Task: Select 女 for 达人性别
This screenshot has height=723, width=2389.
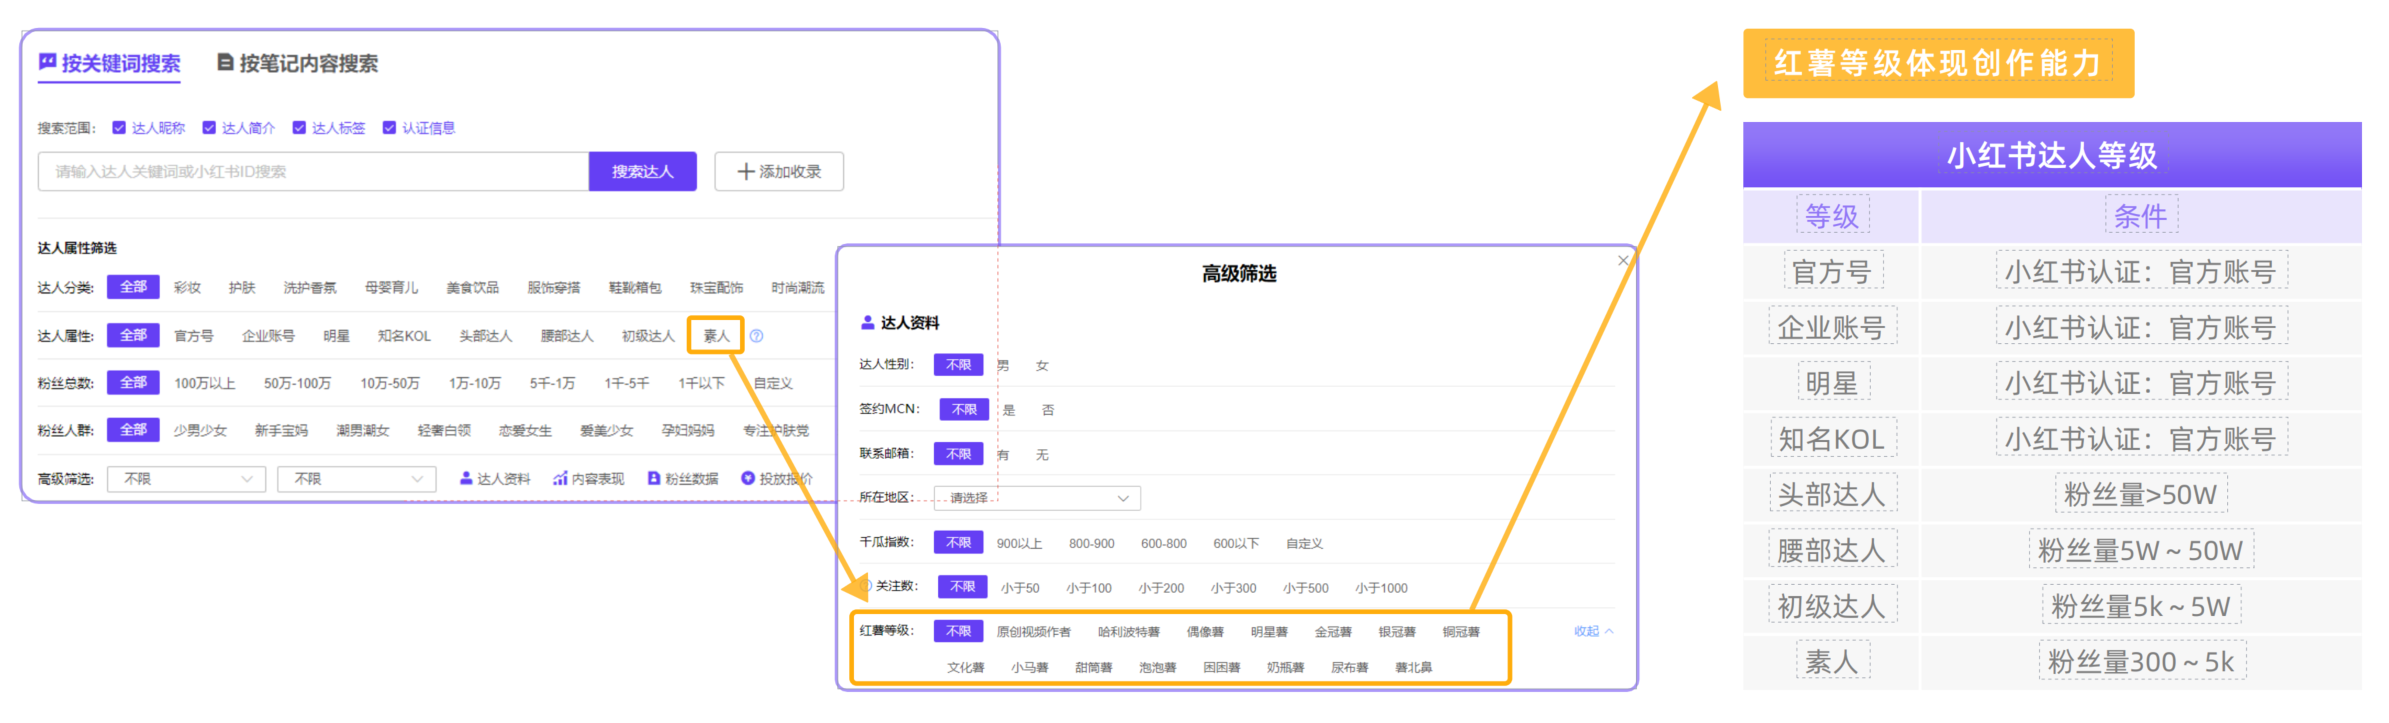Action: [x=1042, y=366]
